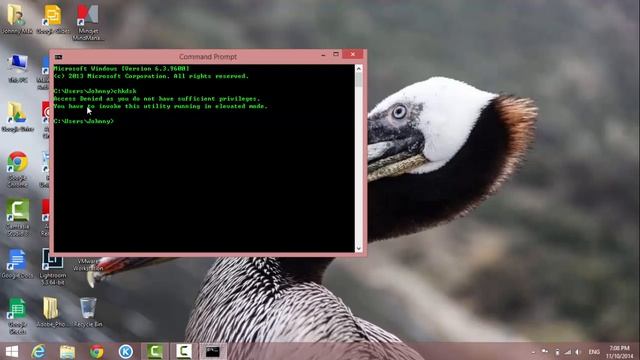The image size is (640, 360).
Task: Click the Command Prompt scrollbar down arrow
Action: [359, 248]
